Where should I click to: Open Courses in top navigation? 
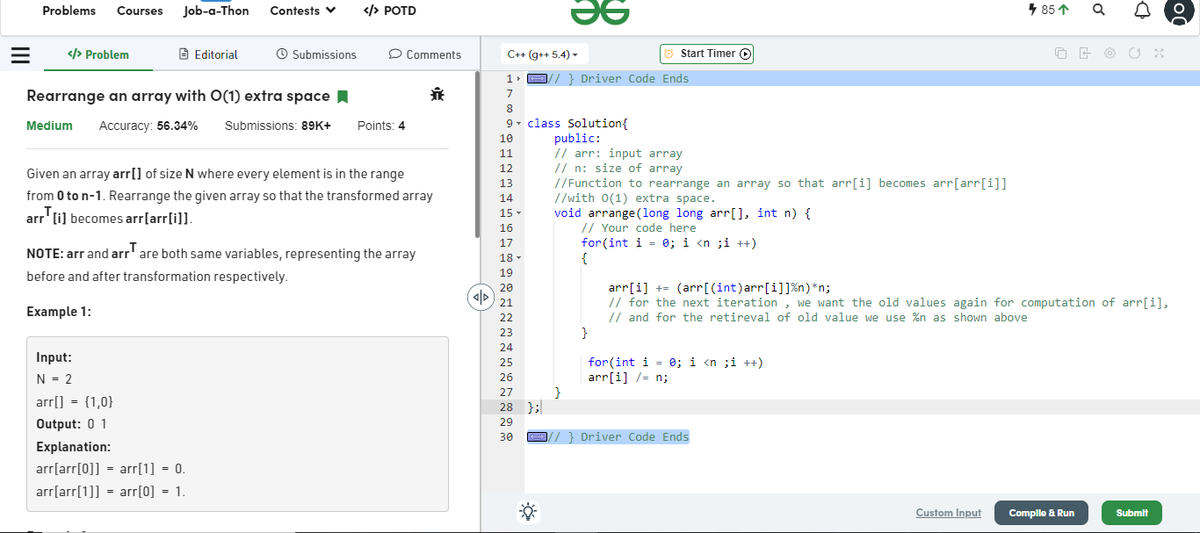click(x=140, y=11)
